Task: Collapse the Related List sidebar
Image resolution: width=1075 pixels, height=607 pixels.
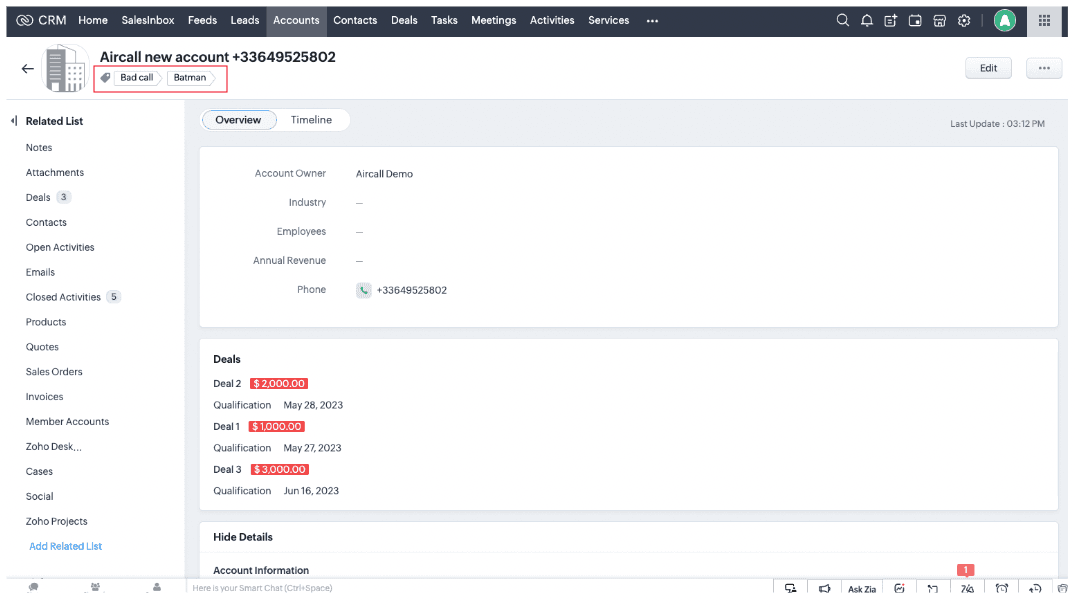Action: pos(14,121)
